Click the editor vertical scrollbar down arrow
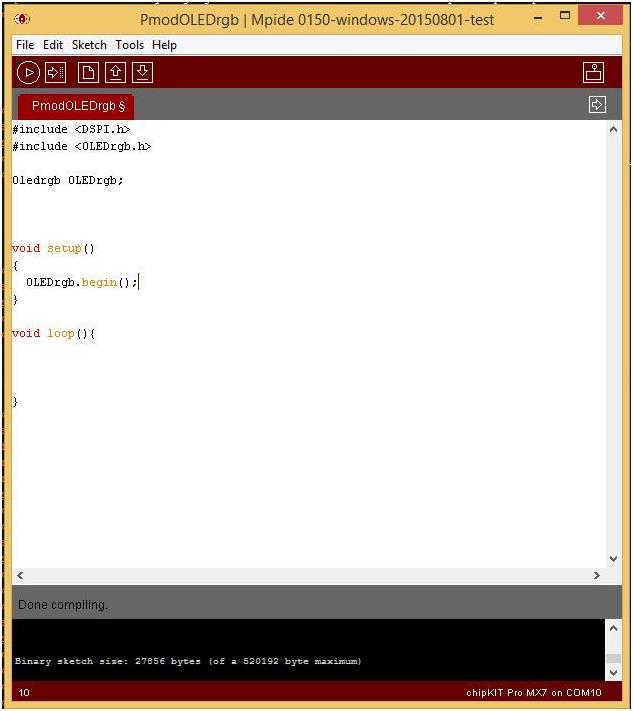 pos(614,559)
